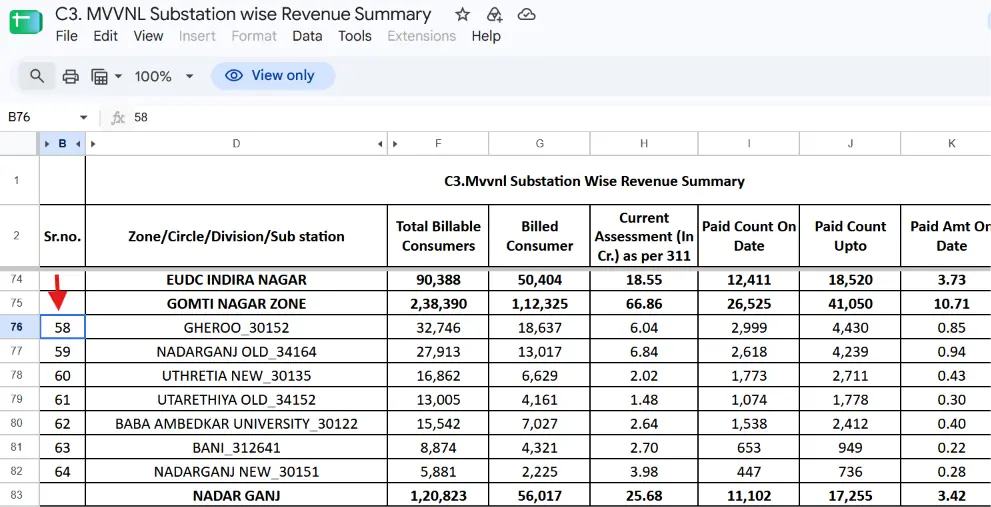
Task: Select the Billed Consumer header cell
Action: point(539,236)
